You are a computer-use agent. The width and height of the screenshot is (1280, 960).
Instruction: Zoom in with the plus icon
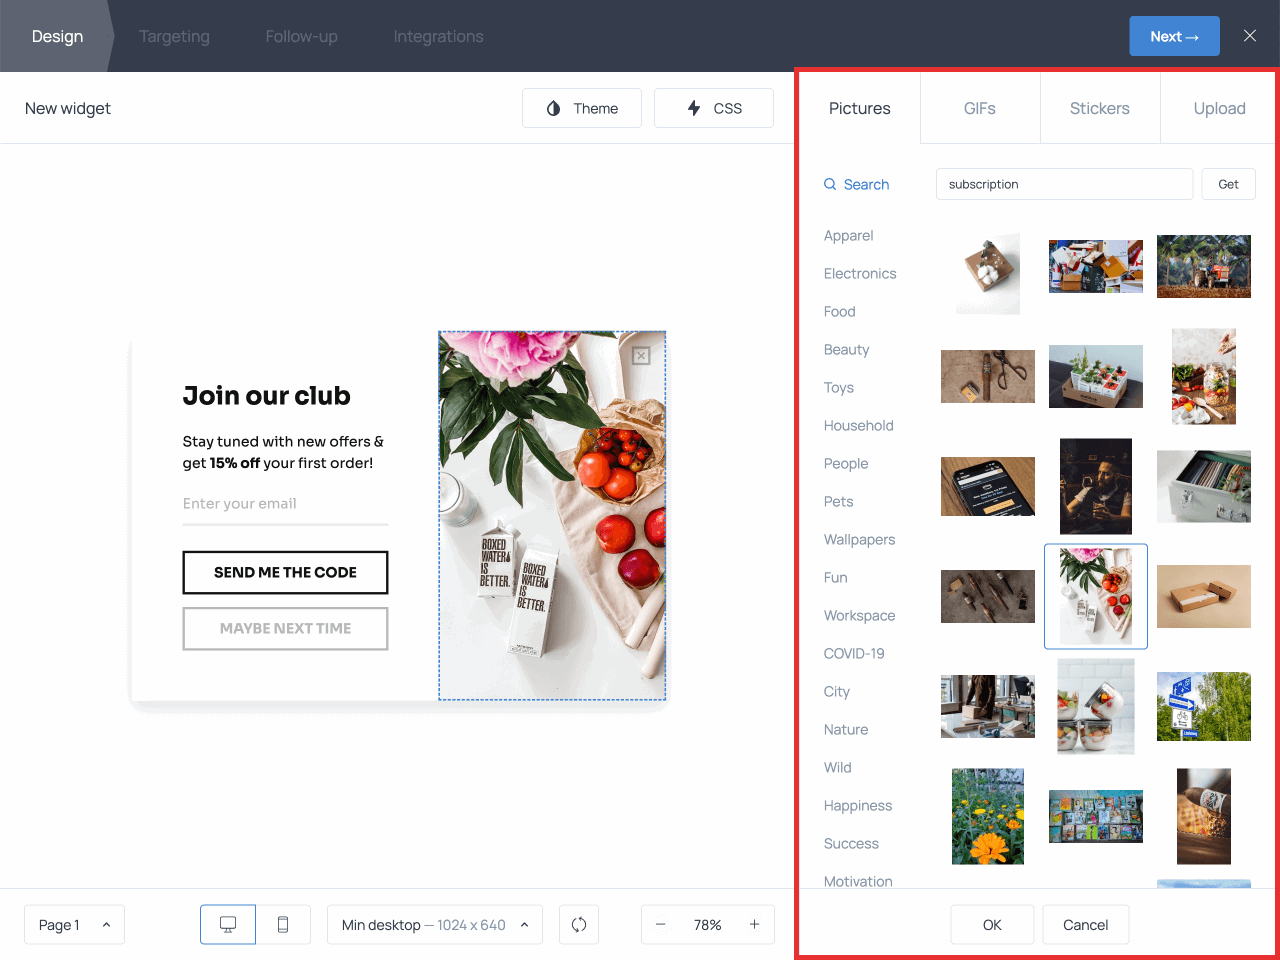(754, 925)
